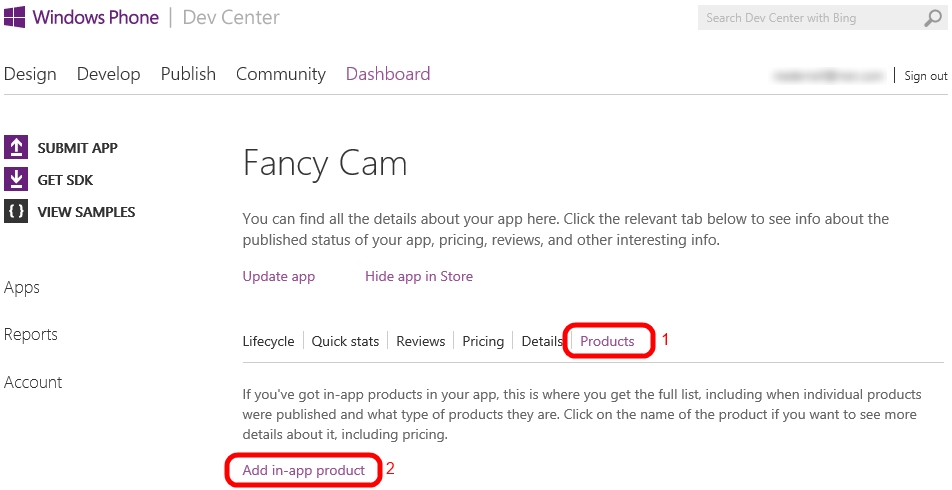Image resolution: width=952 pixels, height=490 pixels.
Task: Click the Submit App upload arrow icon
Action: 16,148
